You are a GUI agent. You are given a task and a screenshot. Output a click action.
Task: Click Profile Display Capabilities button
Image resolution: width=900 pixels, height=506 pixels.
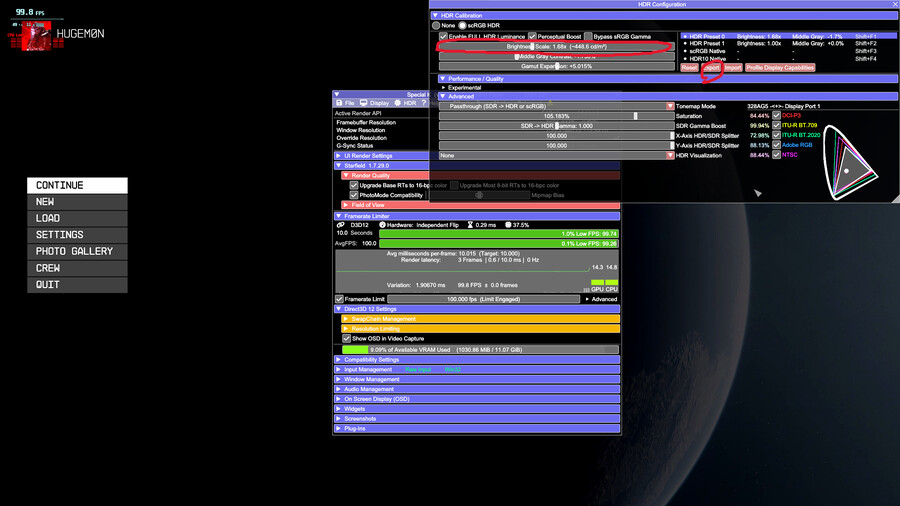(780, 68)
